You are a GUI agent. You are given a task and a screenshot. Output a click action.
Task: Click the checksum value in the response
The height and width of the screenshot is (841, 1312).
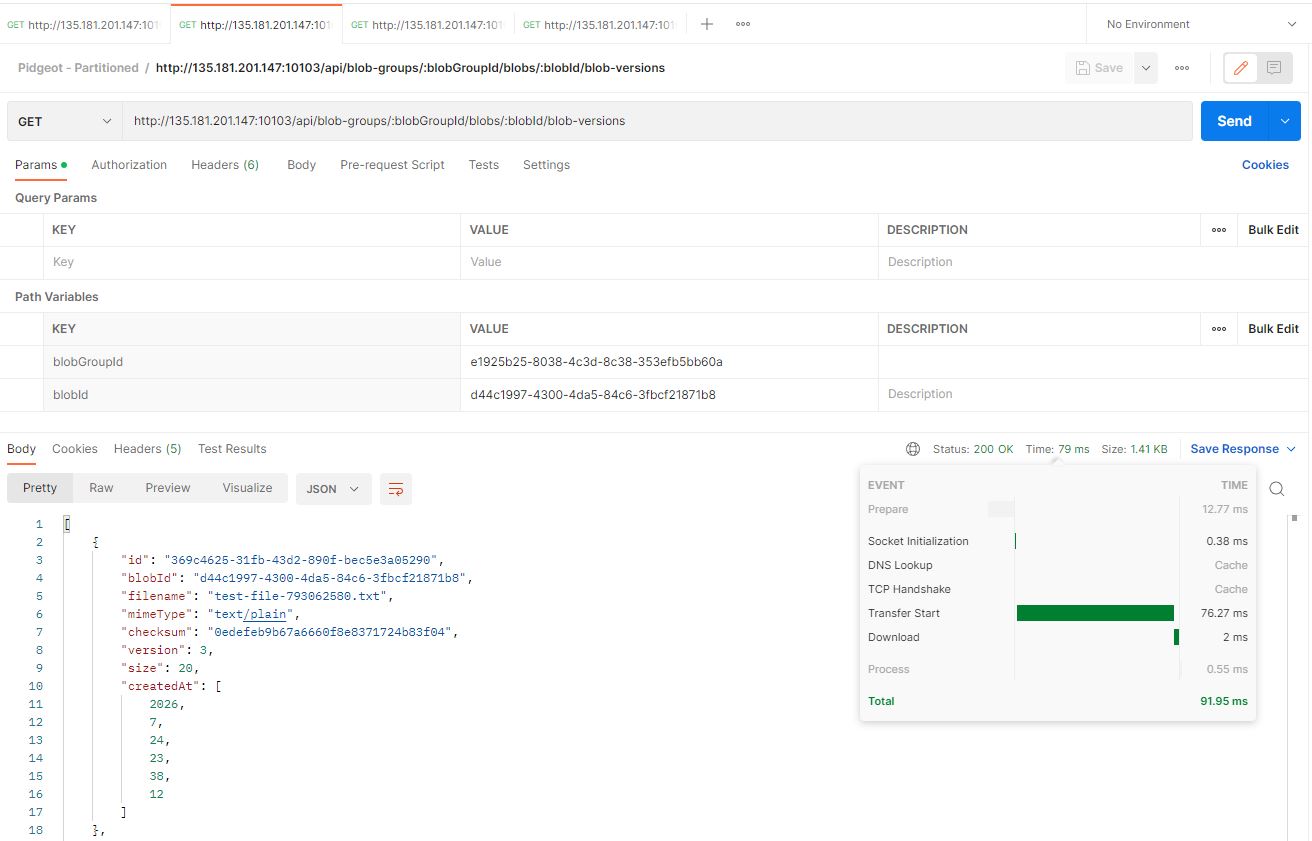pyautogui.click(x=331, y=632)
